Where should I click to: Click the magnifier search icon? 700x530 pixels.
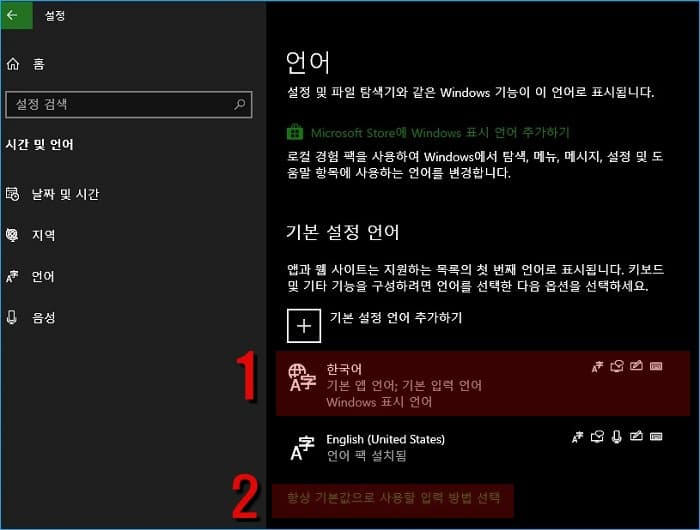click(240, 104)
